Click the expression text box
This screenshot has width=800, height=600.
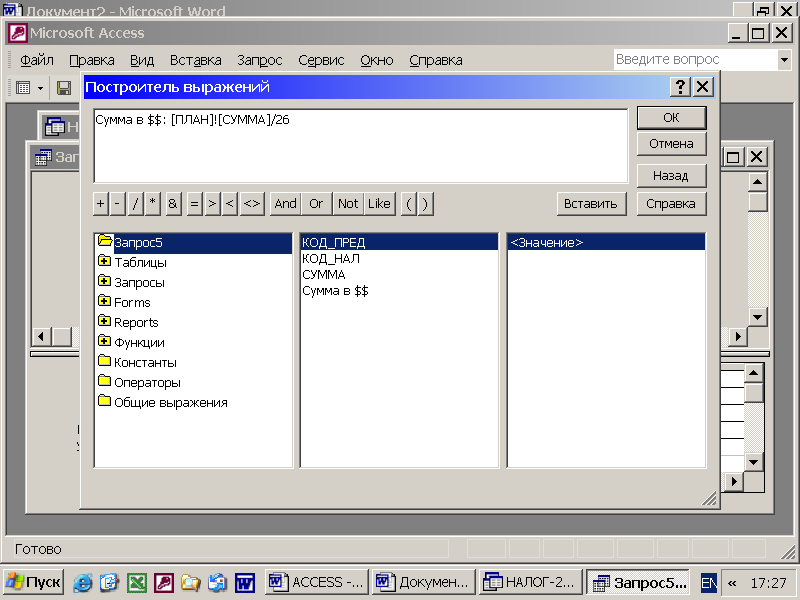(361, 145)
